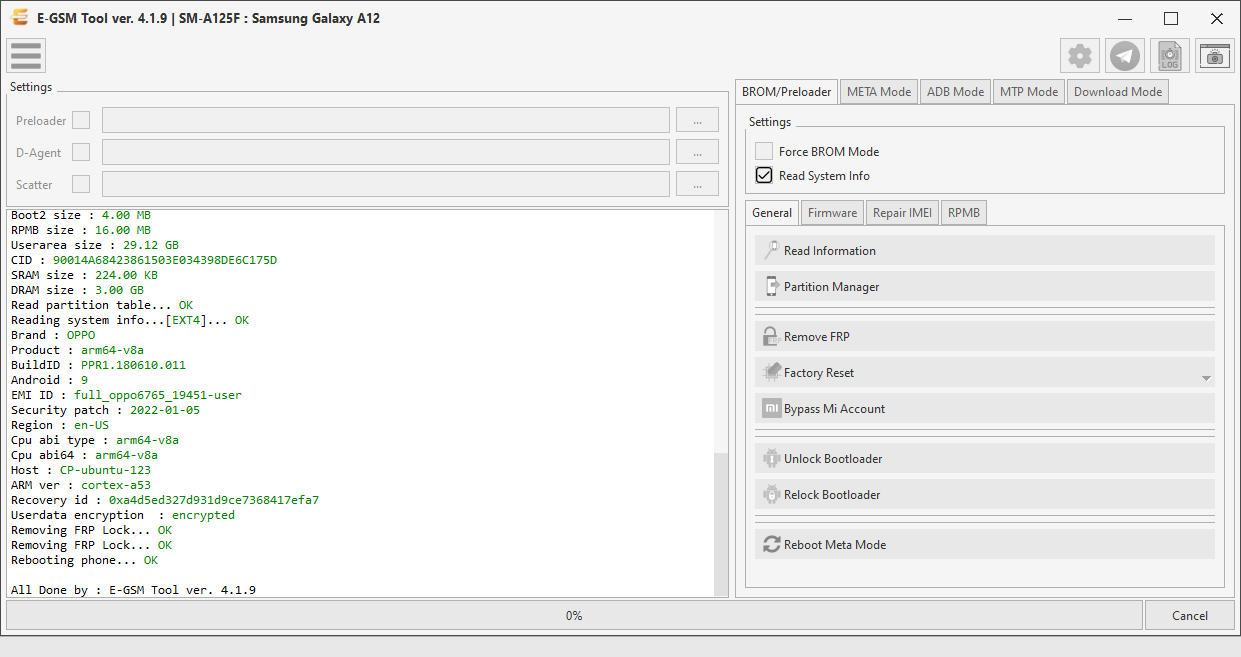The width and height of the screenshot is (1241, 657).
Task: Enable the Preloader checkbox
Action: coord(81,120)
